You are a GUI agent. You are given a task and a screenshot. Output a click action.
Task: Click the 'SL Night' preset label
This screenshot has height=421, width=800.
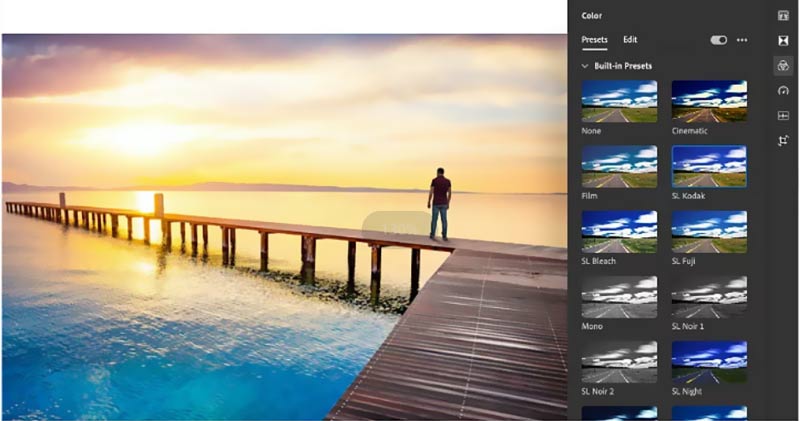click(x=687, y=392)
